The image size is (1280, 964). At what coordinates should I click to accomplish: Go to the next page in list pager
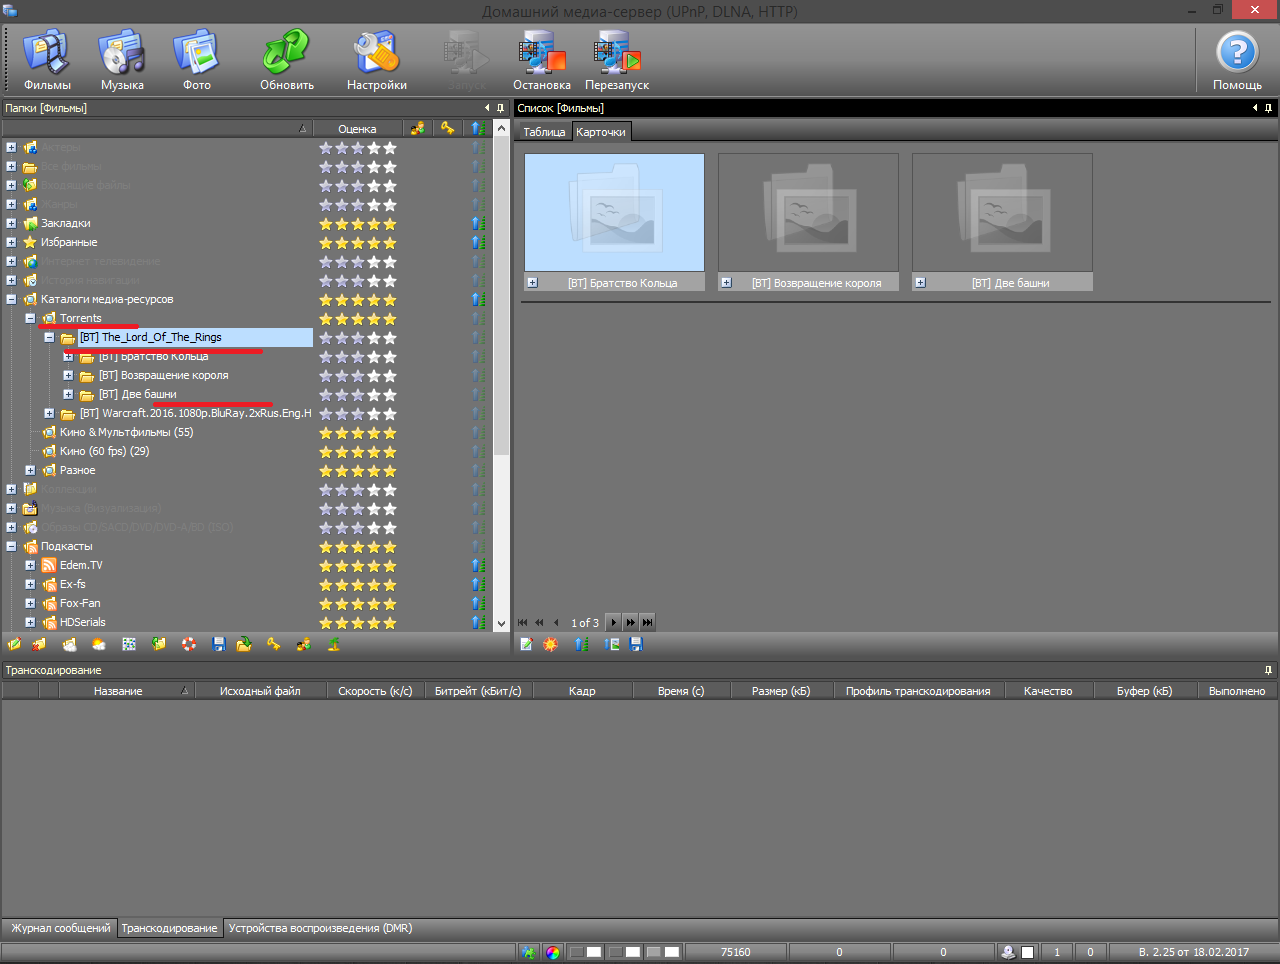614,622
